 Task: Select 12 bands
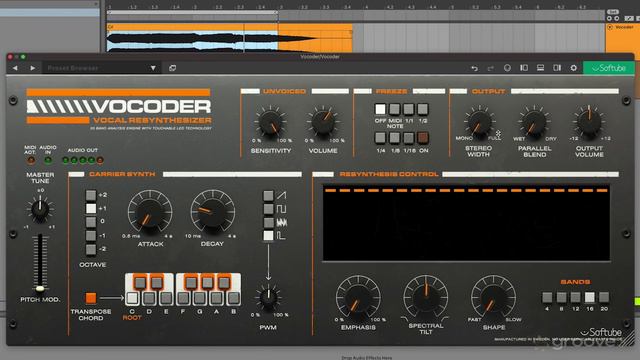(576, 297)
